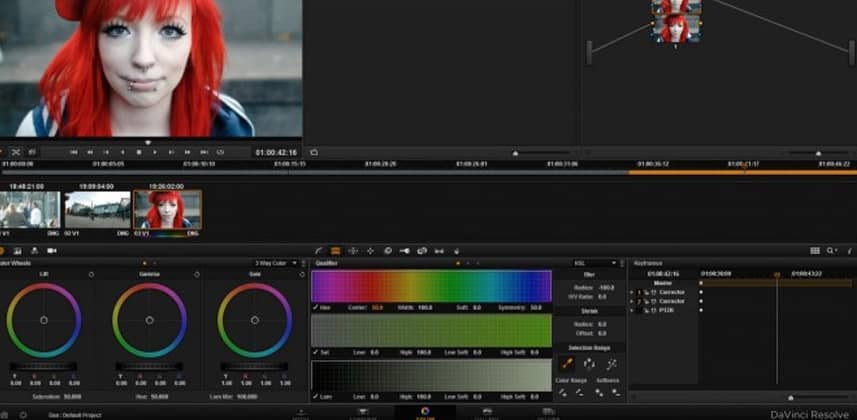Viewport: 857px width, 420px height.
Task: Open the Color Match palette icon
Action: pyautogui.click(x=17, y=250)
